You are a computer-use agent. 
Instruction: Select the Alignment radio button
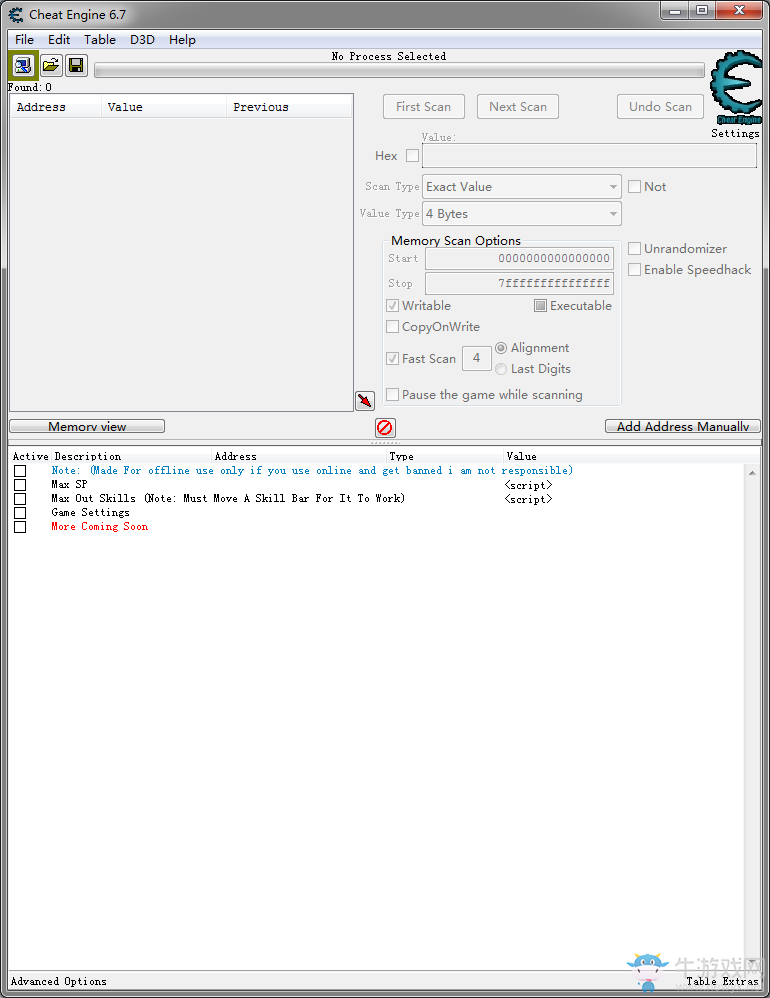501,348
